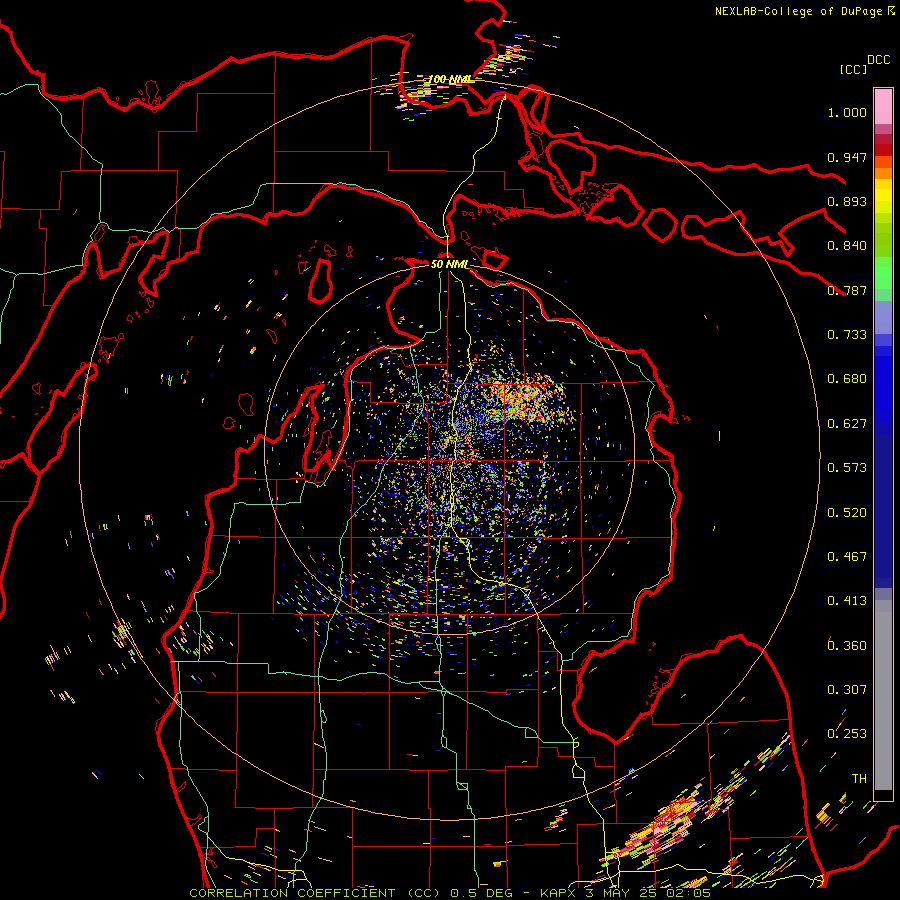
Task: Click the 0.520 scale value
Action: (847, 513)
